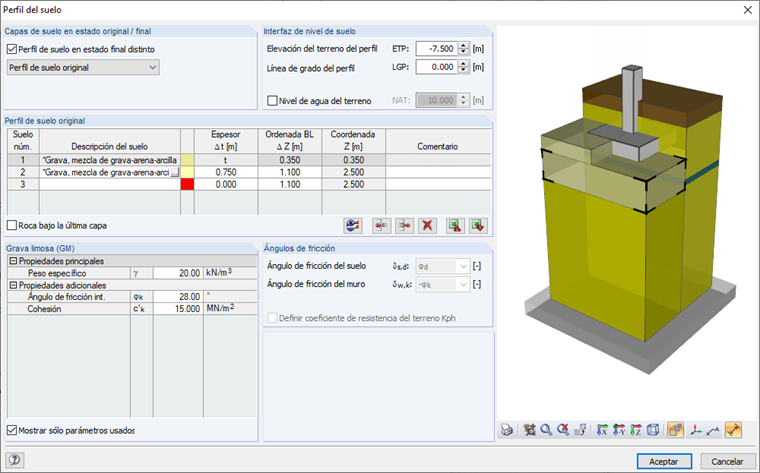Screen dimensions: 760x473
Task: Click the edit view settings icon
Action: (530, 430)
